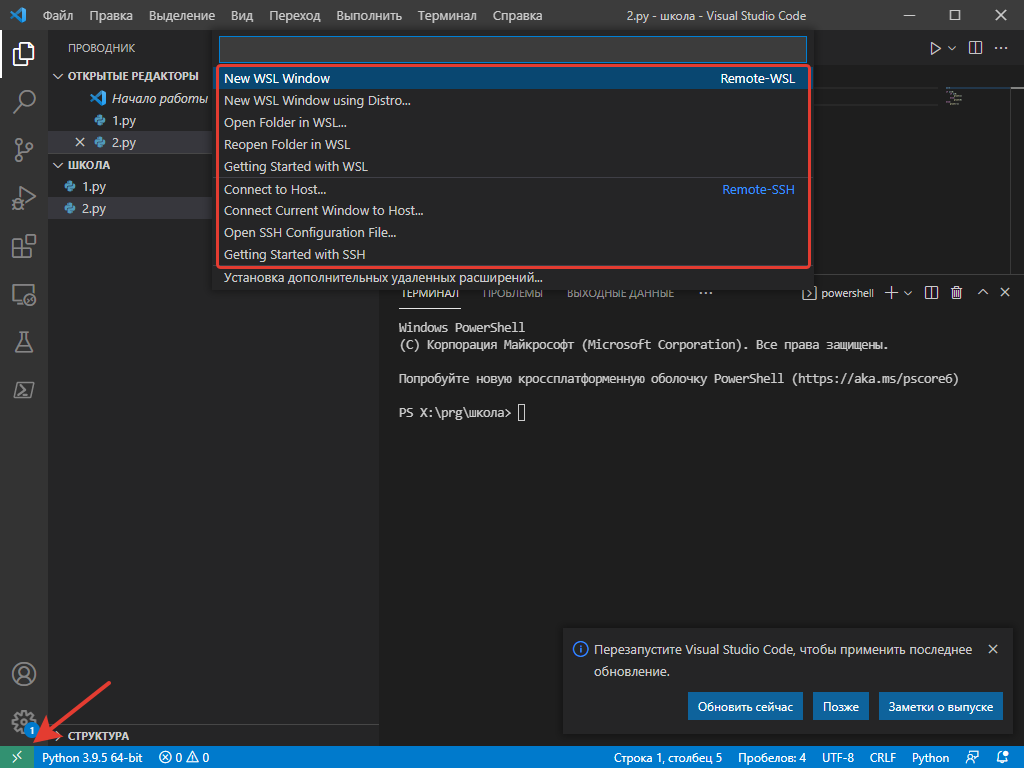Screen dimensions: 1024x768
Task: Open the terminal launch profile dropdown
Action: (908, 293)
